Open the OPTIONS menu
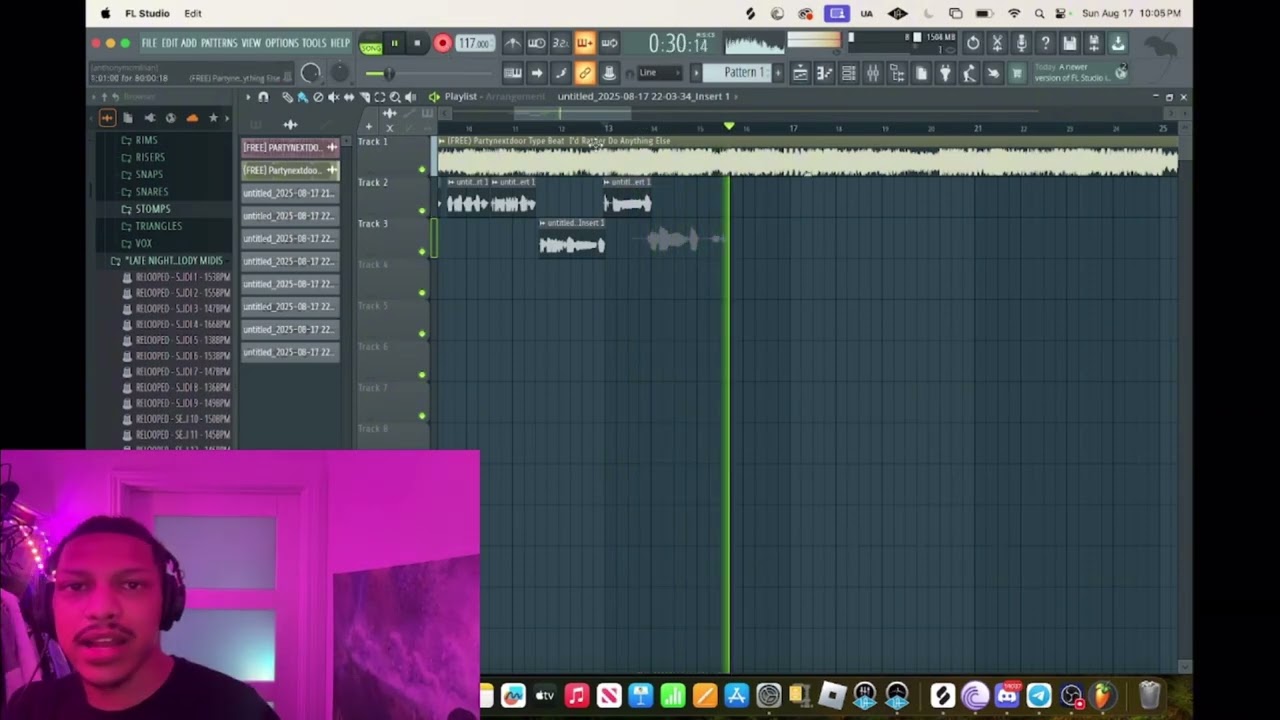The height and width of the screenshot is (720, 1280). pos(282,43)
